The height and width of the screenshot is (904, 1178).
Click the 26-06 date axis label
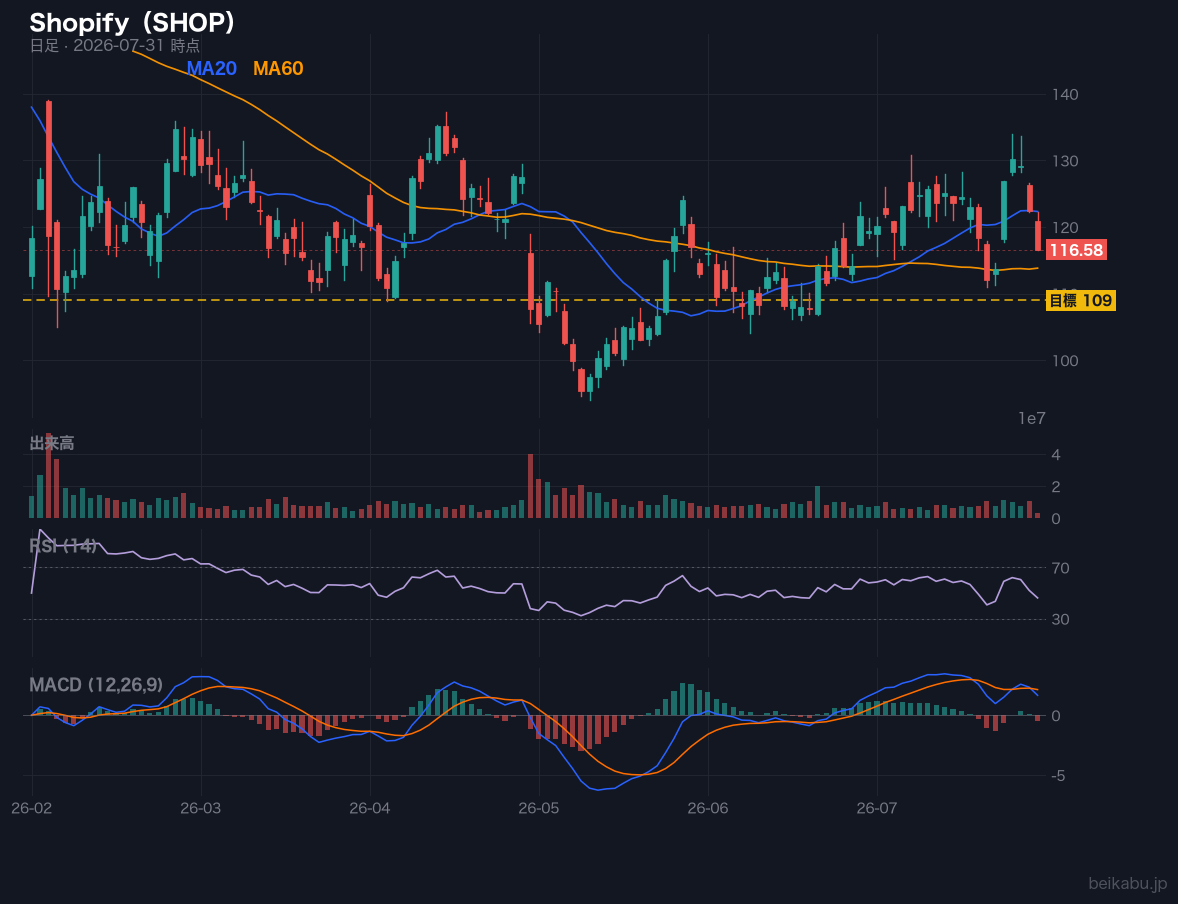[x=708, y=809]
